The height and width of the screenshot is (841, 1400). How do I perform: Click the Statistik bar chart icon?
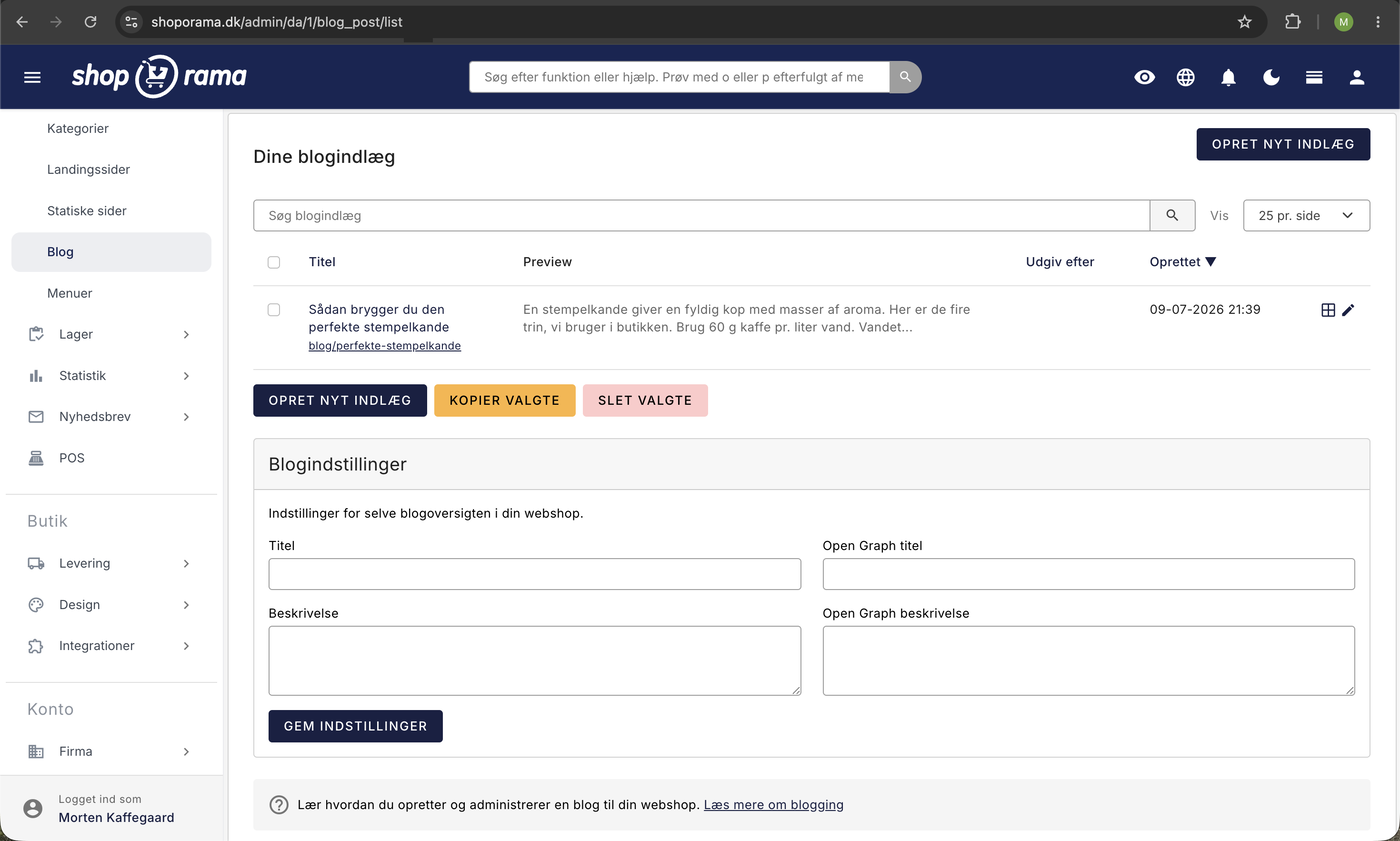coord(36,375)
